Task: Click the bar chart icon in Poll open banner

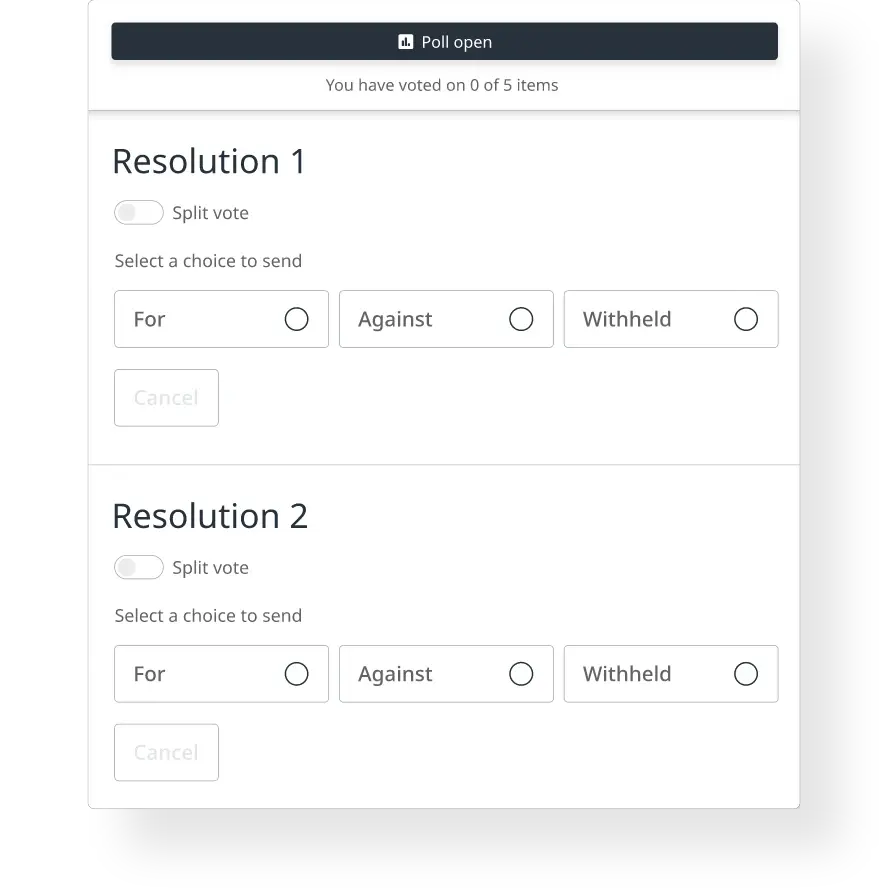Action: [x=404, y=42]
